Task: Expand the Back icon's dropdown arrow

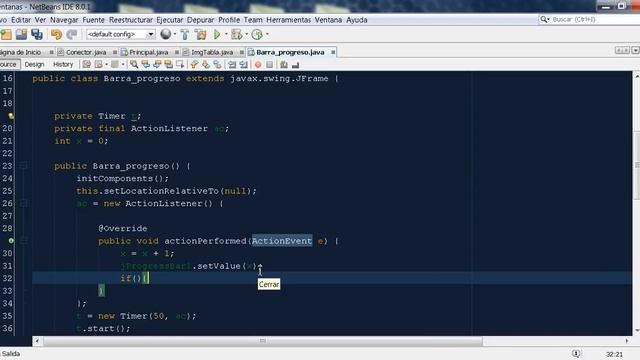Action: pos(106,64)
